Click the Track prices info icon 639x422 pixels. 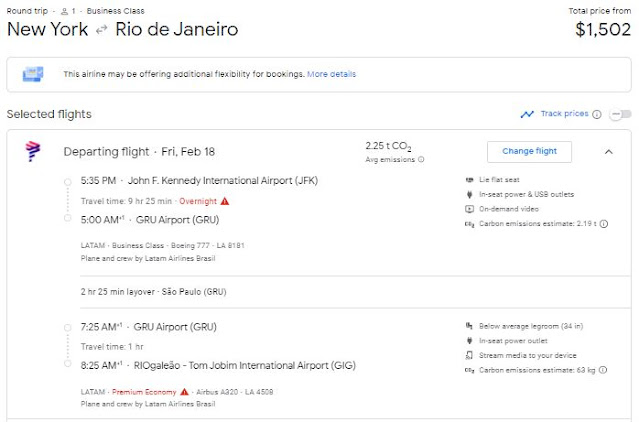[x=597, y=114]
